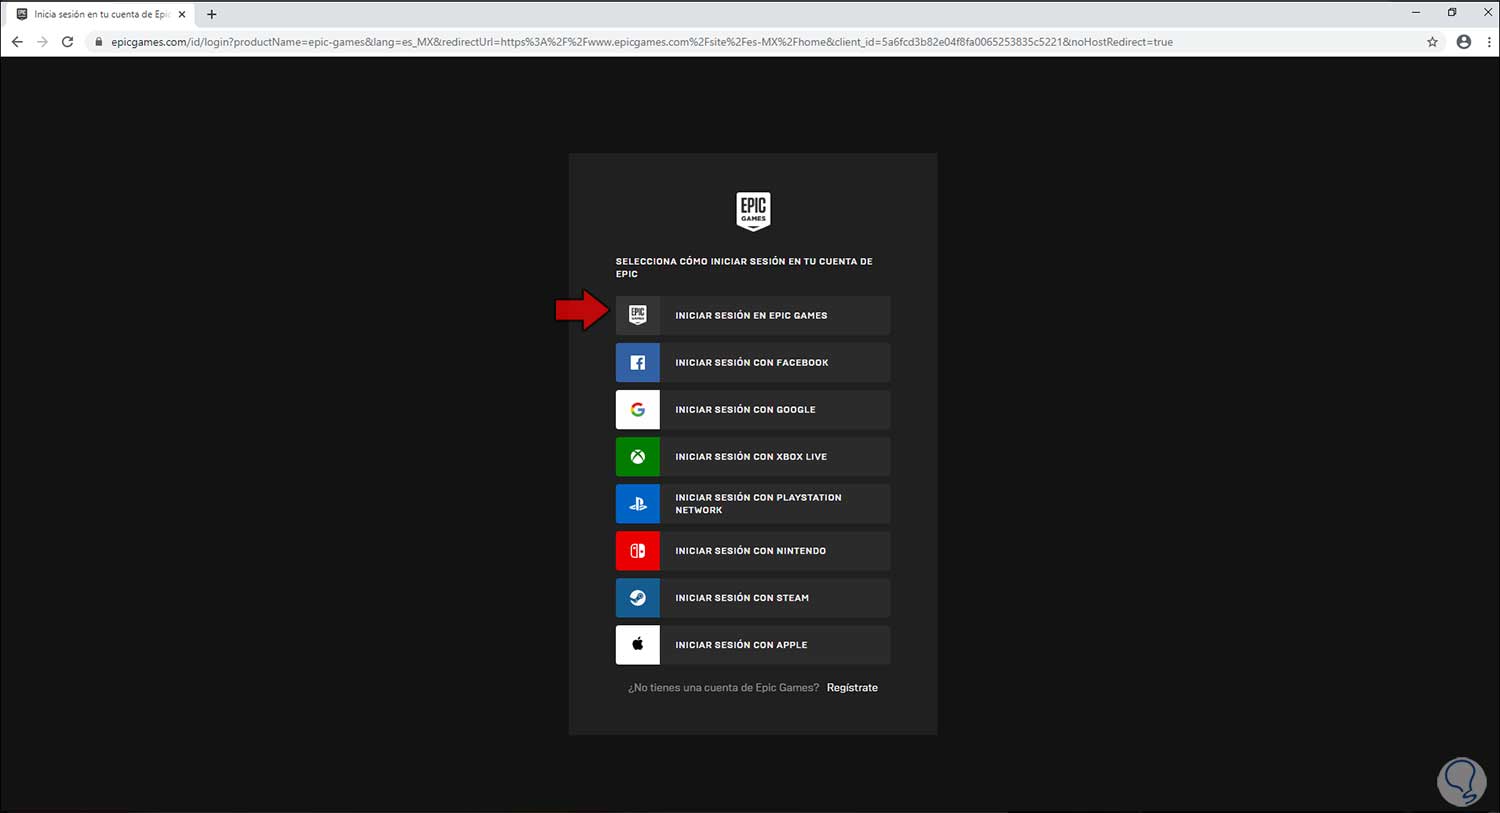Open the Chrome profile avatar icon
This screenshot has width=1500, height=813.
click(x=1464, y=42)
